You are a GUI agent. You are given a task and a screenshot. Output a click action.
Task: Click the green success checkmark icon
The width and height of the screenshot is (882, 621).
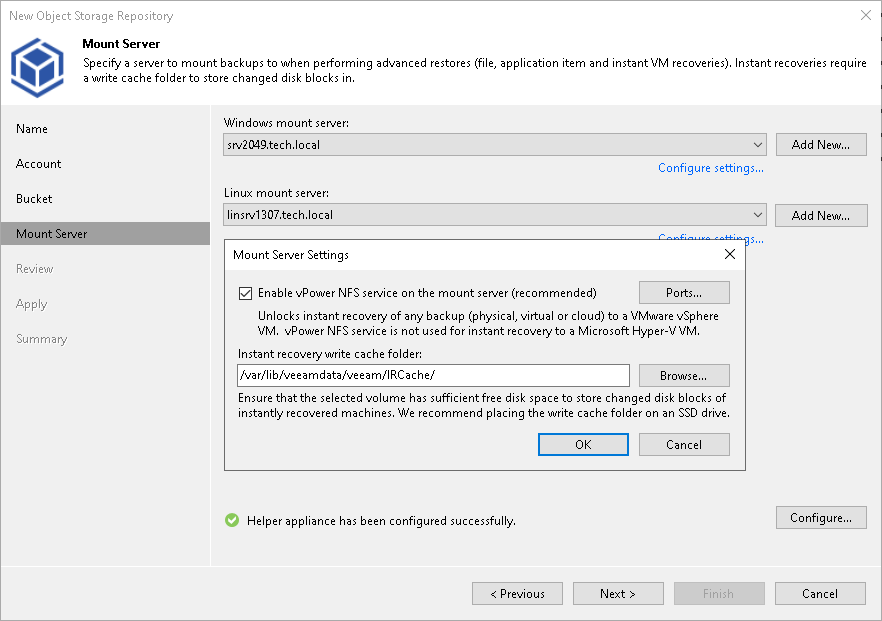pos(232,520)
